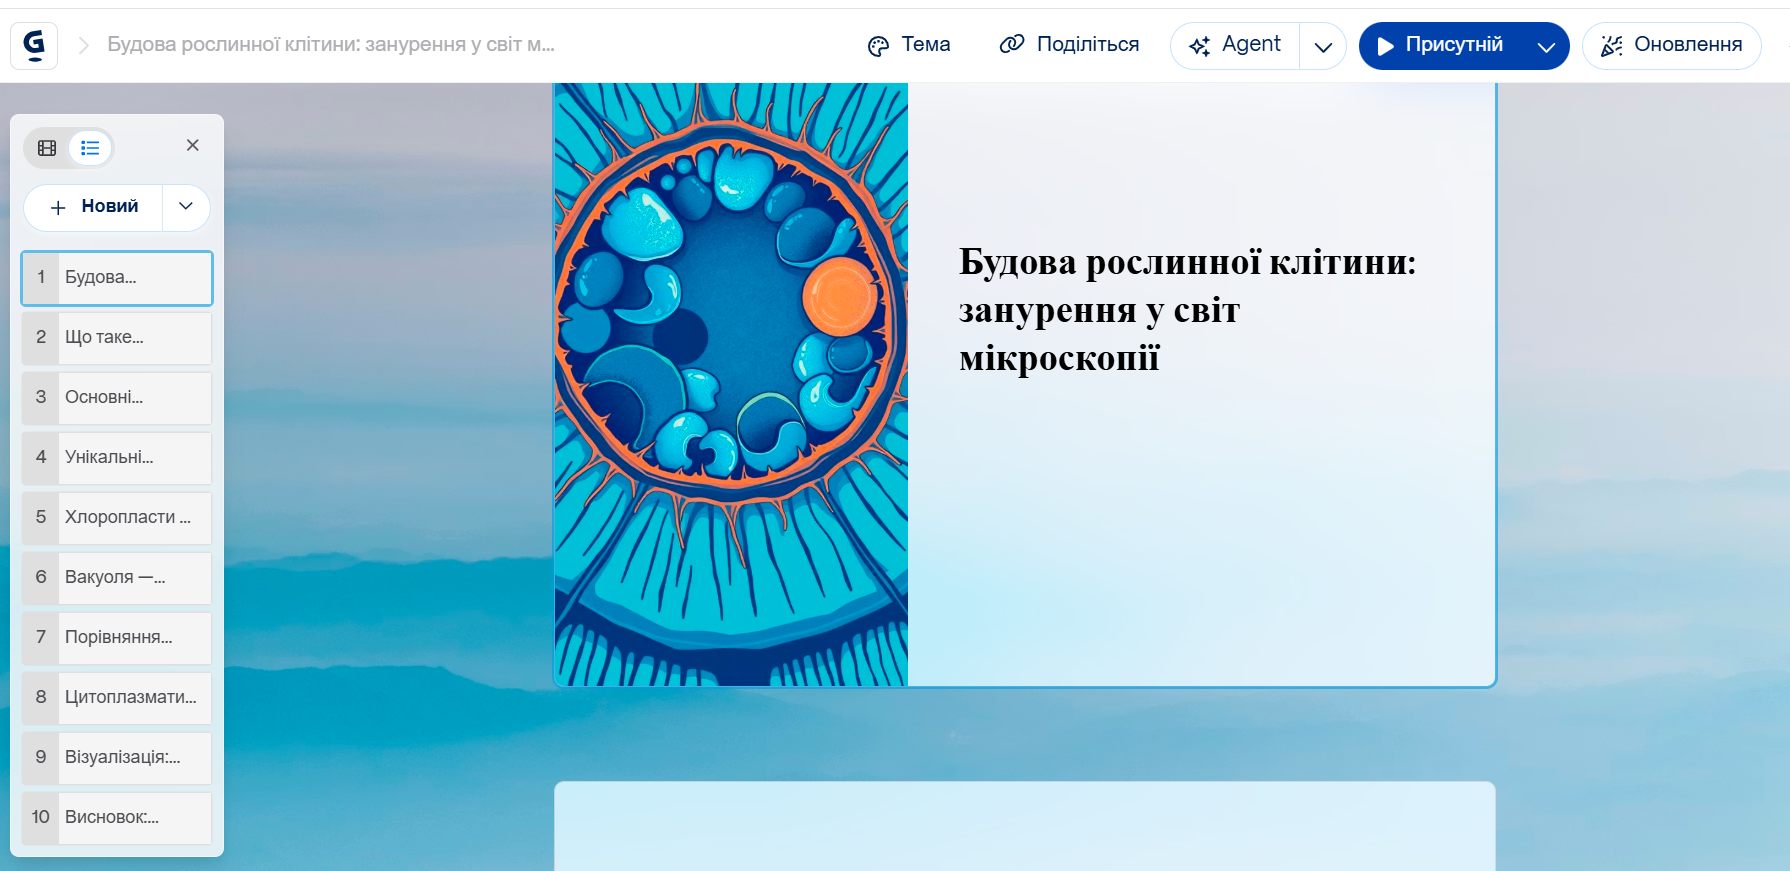Viewport: 1790px width, 871px height.
Task: Click the slide heading text Будова рослинної клітини
Action: (1187, 310)
